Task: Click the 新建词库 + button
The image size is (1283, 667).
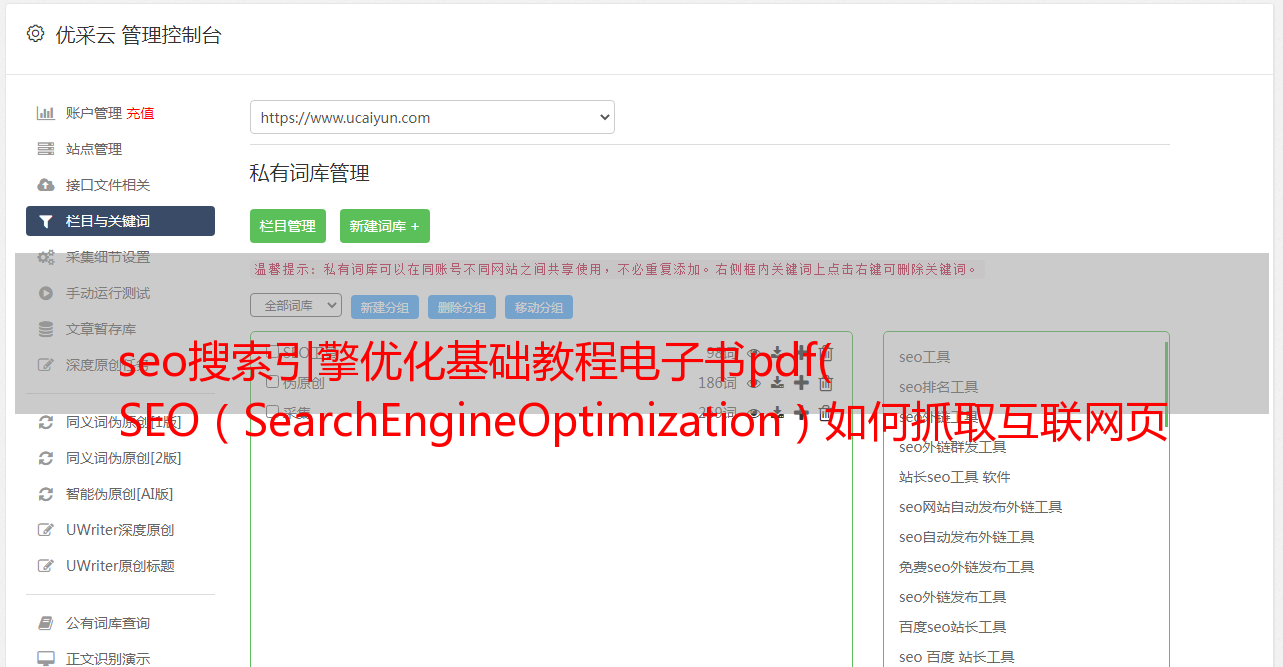Action: [385, 226]
